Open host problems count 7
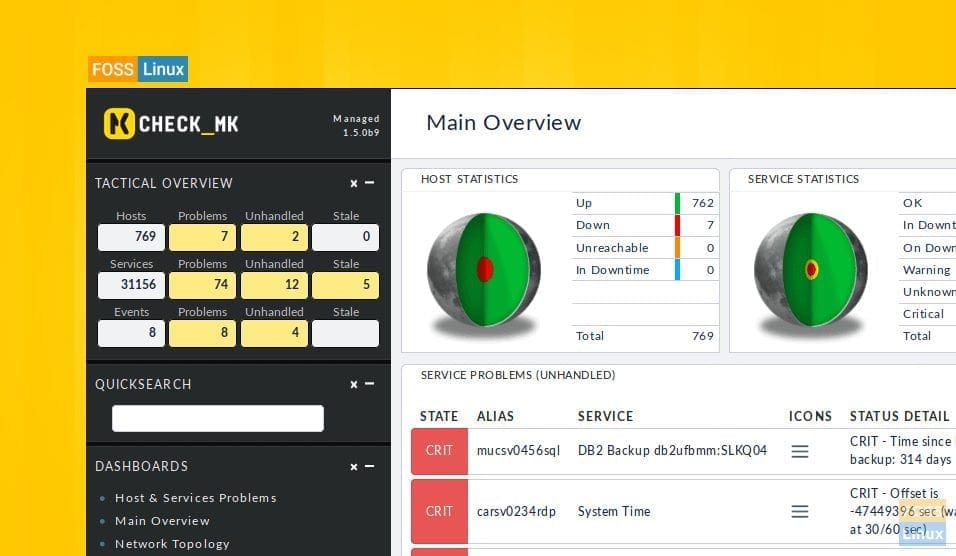Image resolution: width=956 pixels, height=556 pixels. pyautogui.click(x=202, y=237)
